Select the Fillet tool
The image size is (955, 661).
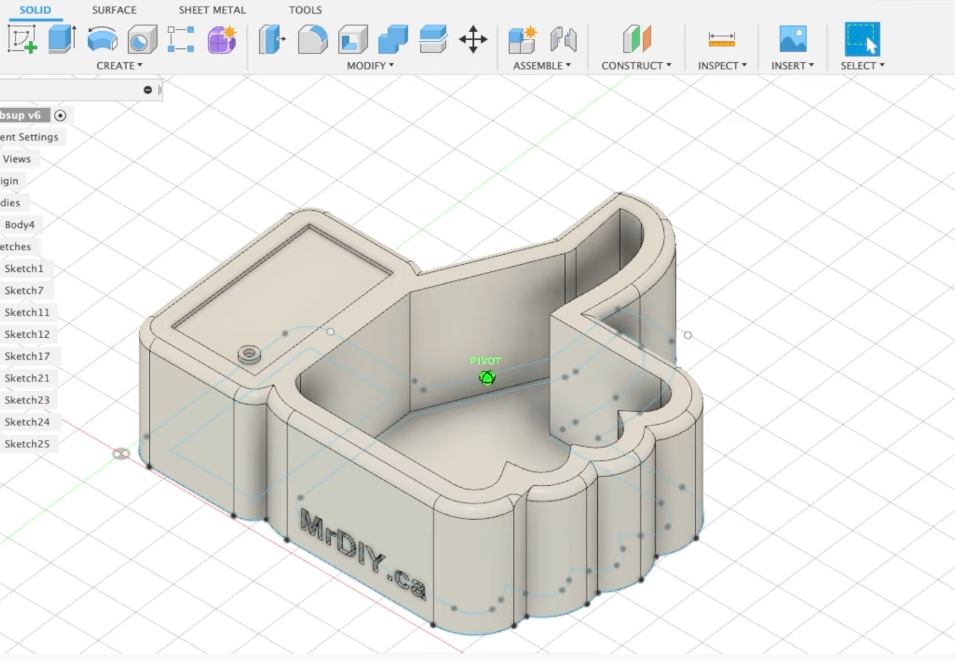click(x=312, y=40)
